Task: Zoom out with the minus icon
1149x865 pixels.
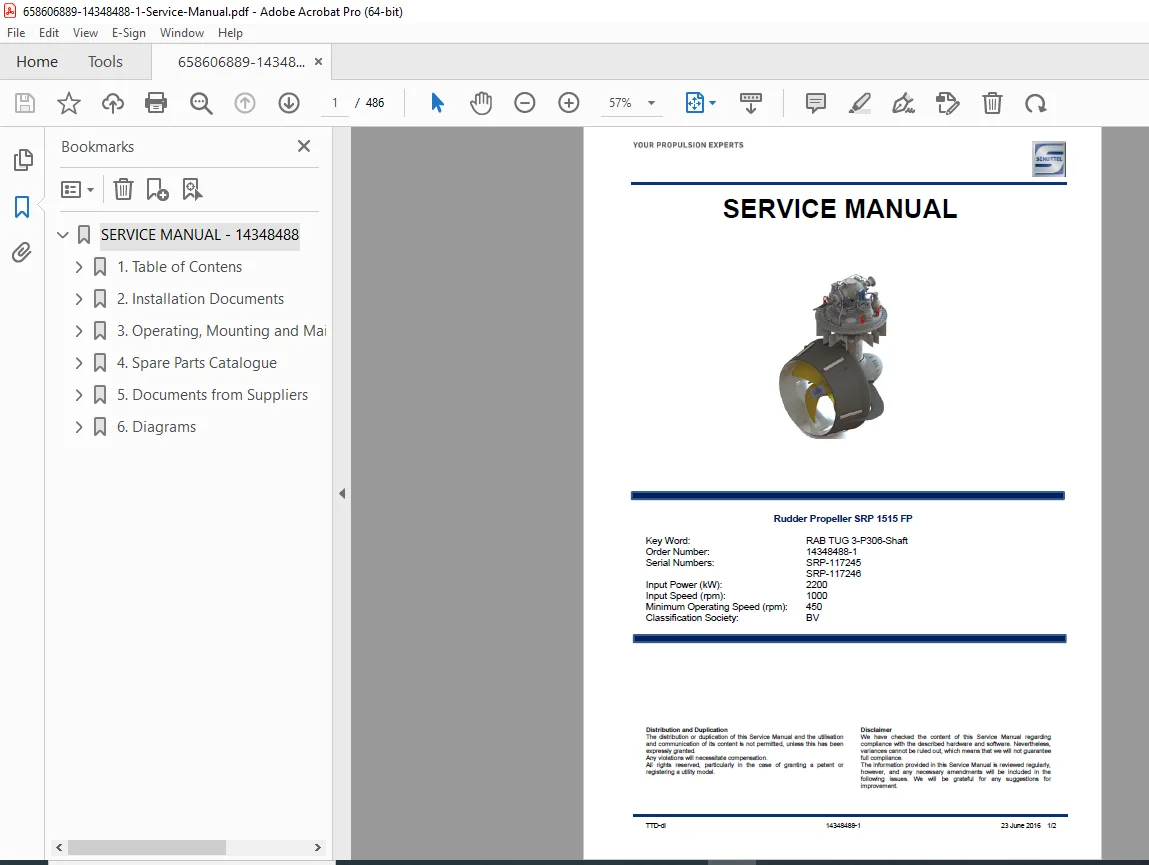Action: click(525, 103)
